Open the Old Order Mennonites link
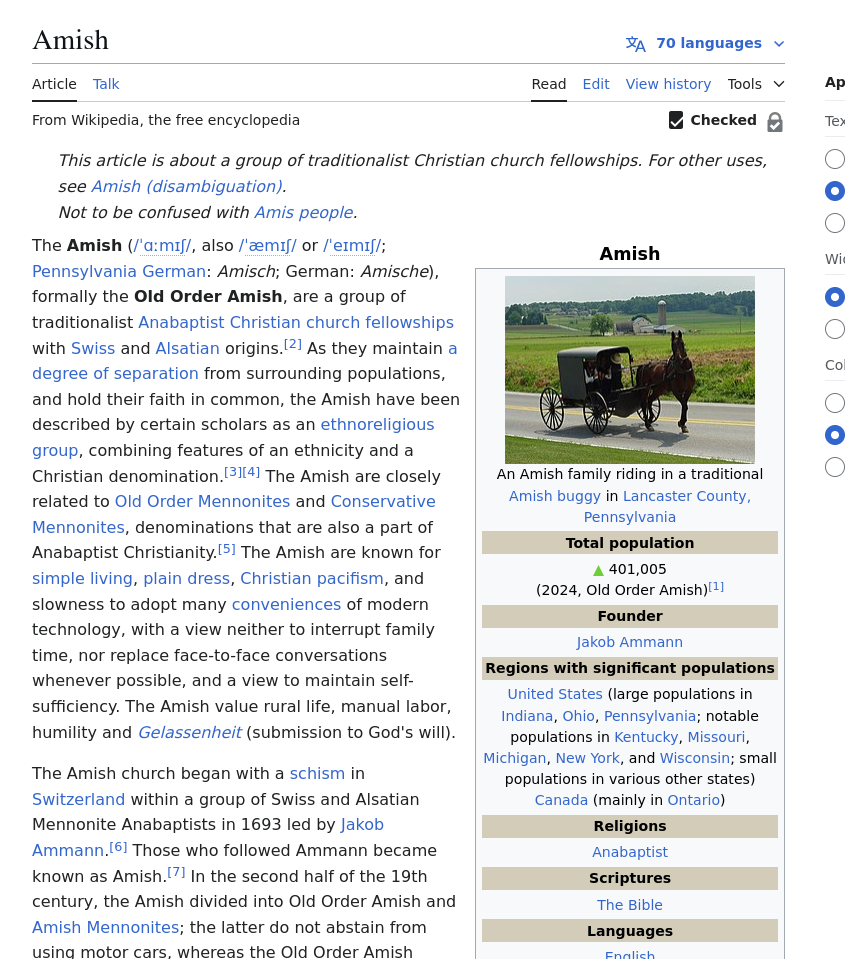Viewport: 845px width, 959px height. 202,502
